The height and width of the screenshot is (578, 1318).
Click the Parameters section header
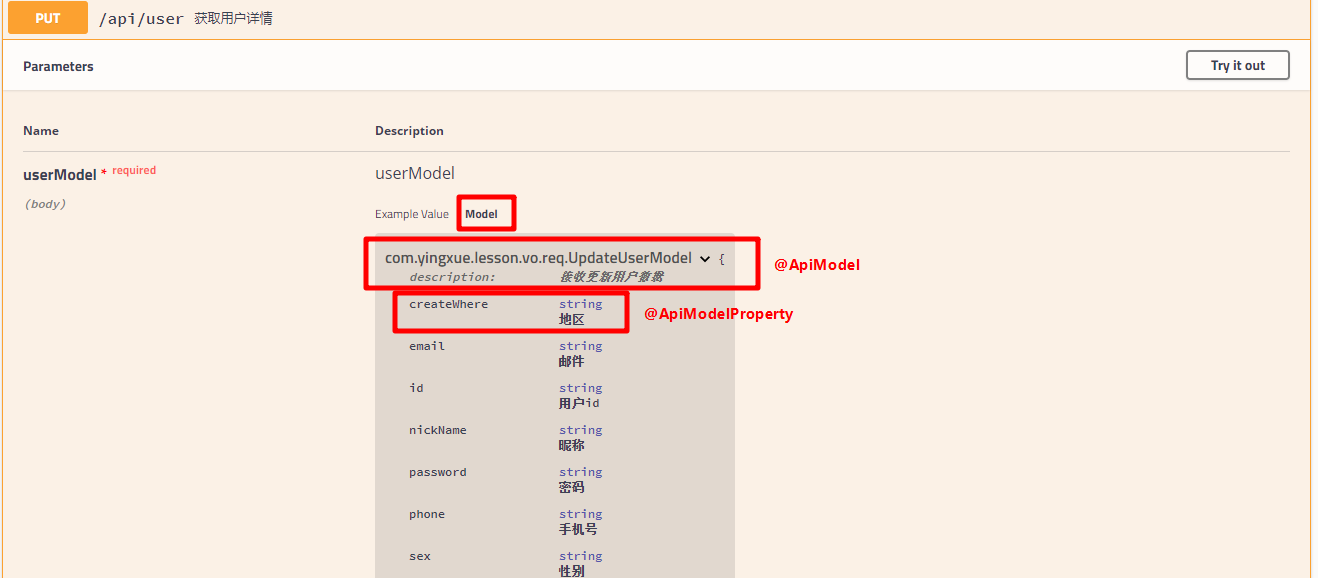tap(58, 65)
